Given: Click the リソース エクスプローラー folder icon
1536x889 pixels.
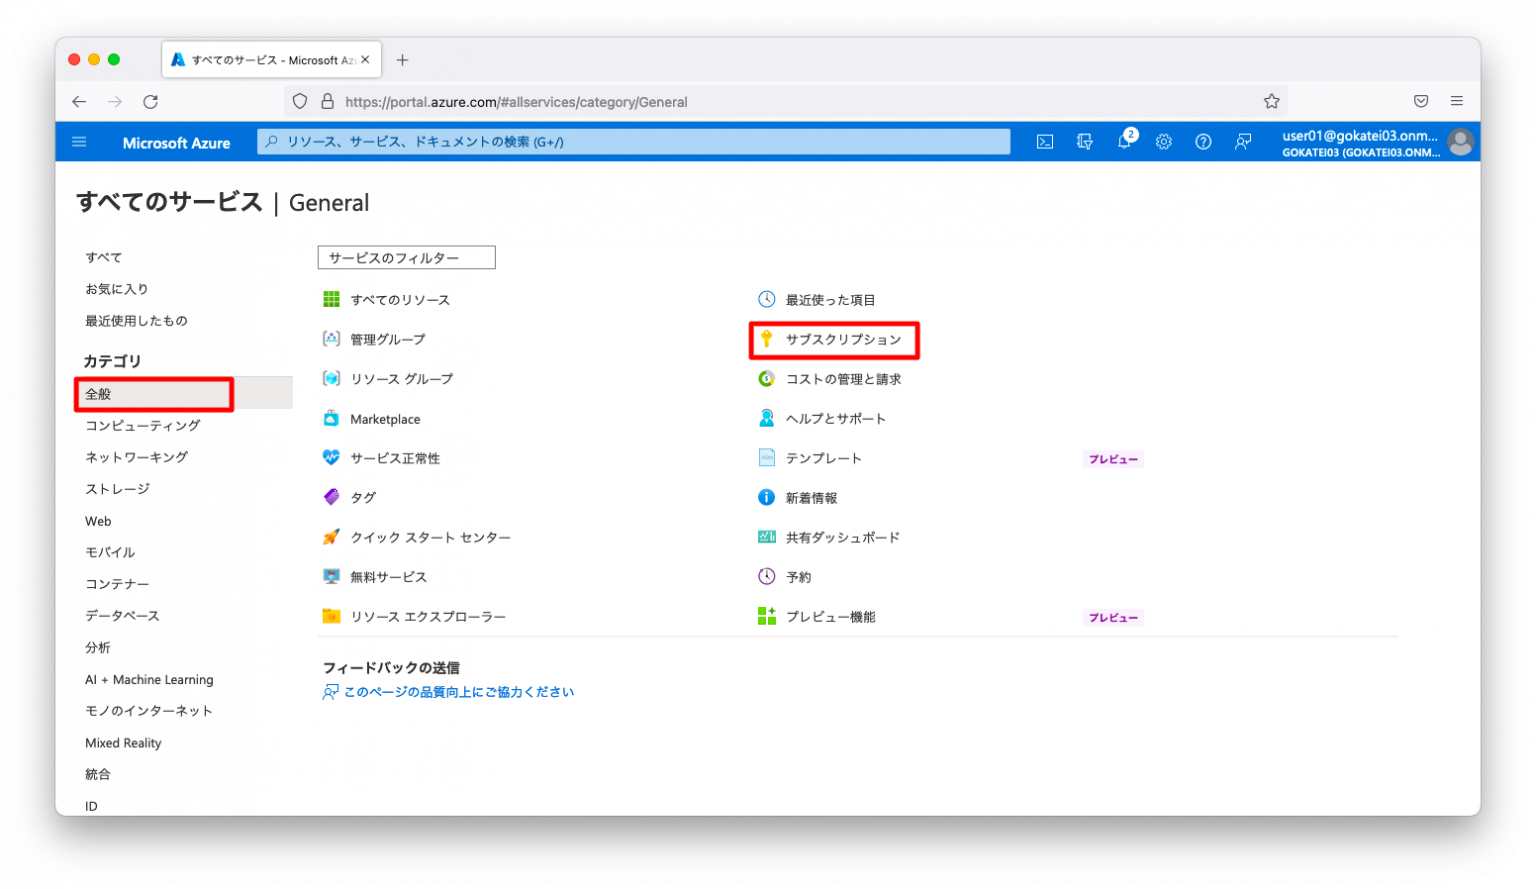Looking at the screenshot, I should (x=331, y=616).
